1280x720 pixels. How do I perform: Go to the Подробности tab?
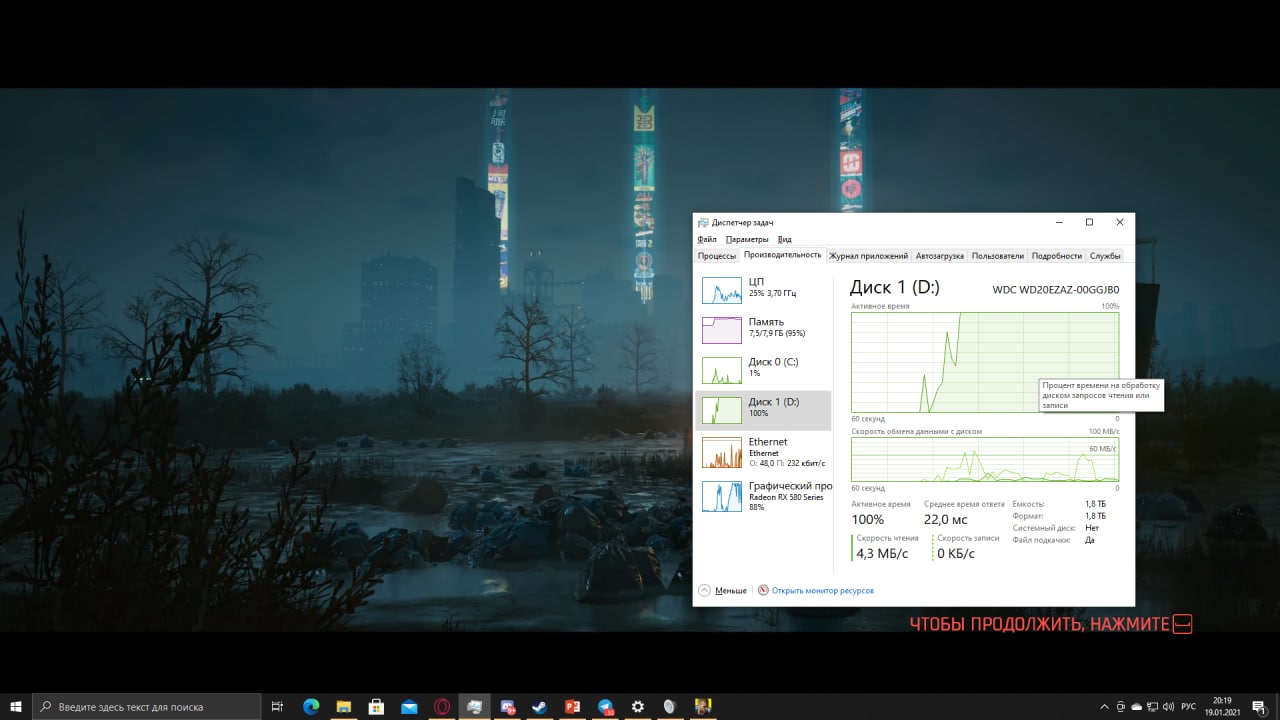(x=1057, y=256)
